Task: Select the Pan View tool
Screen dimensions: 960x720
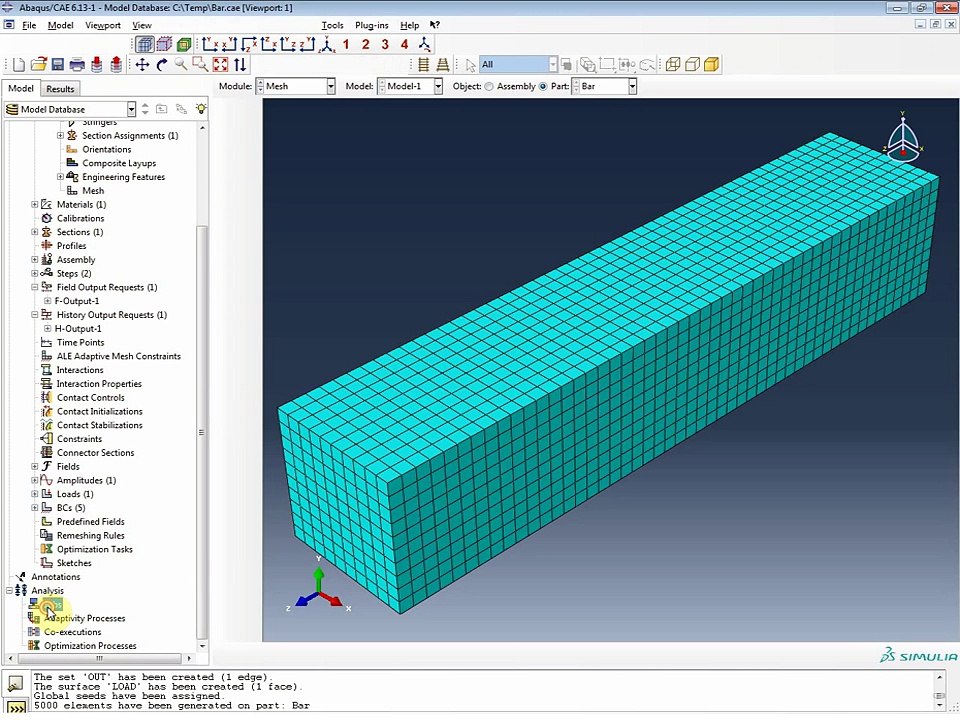Action: coord(142,64)
